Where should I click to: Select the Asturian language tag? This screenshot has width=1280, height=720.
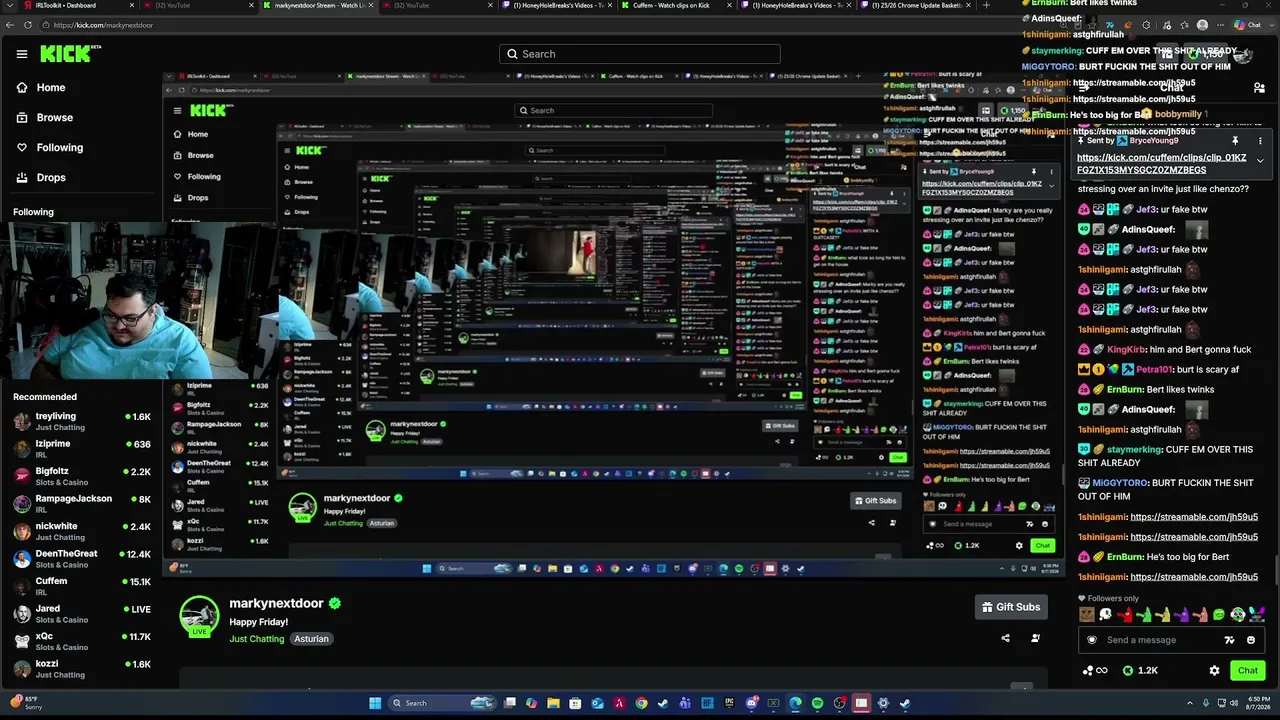click(x=311, y=639)
